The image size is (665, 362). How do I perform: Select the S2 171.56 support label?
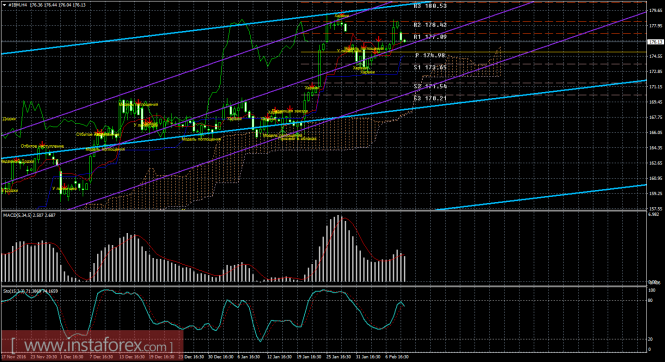(x=430, y=86)
